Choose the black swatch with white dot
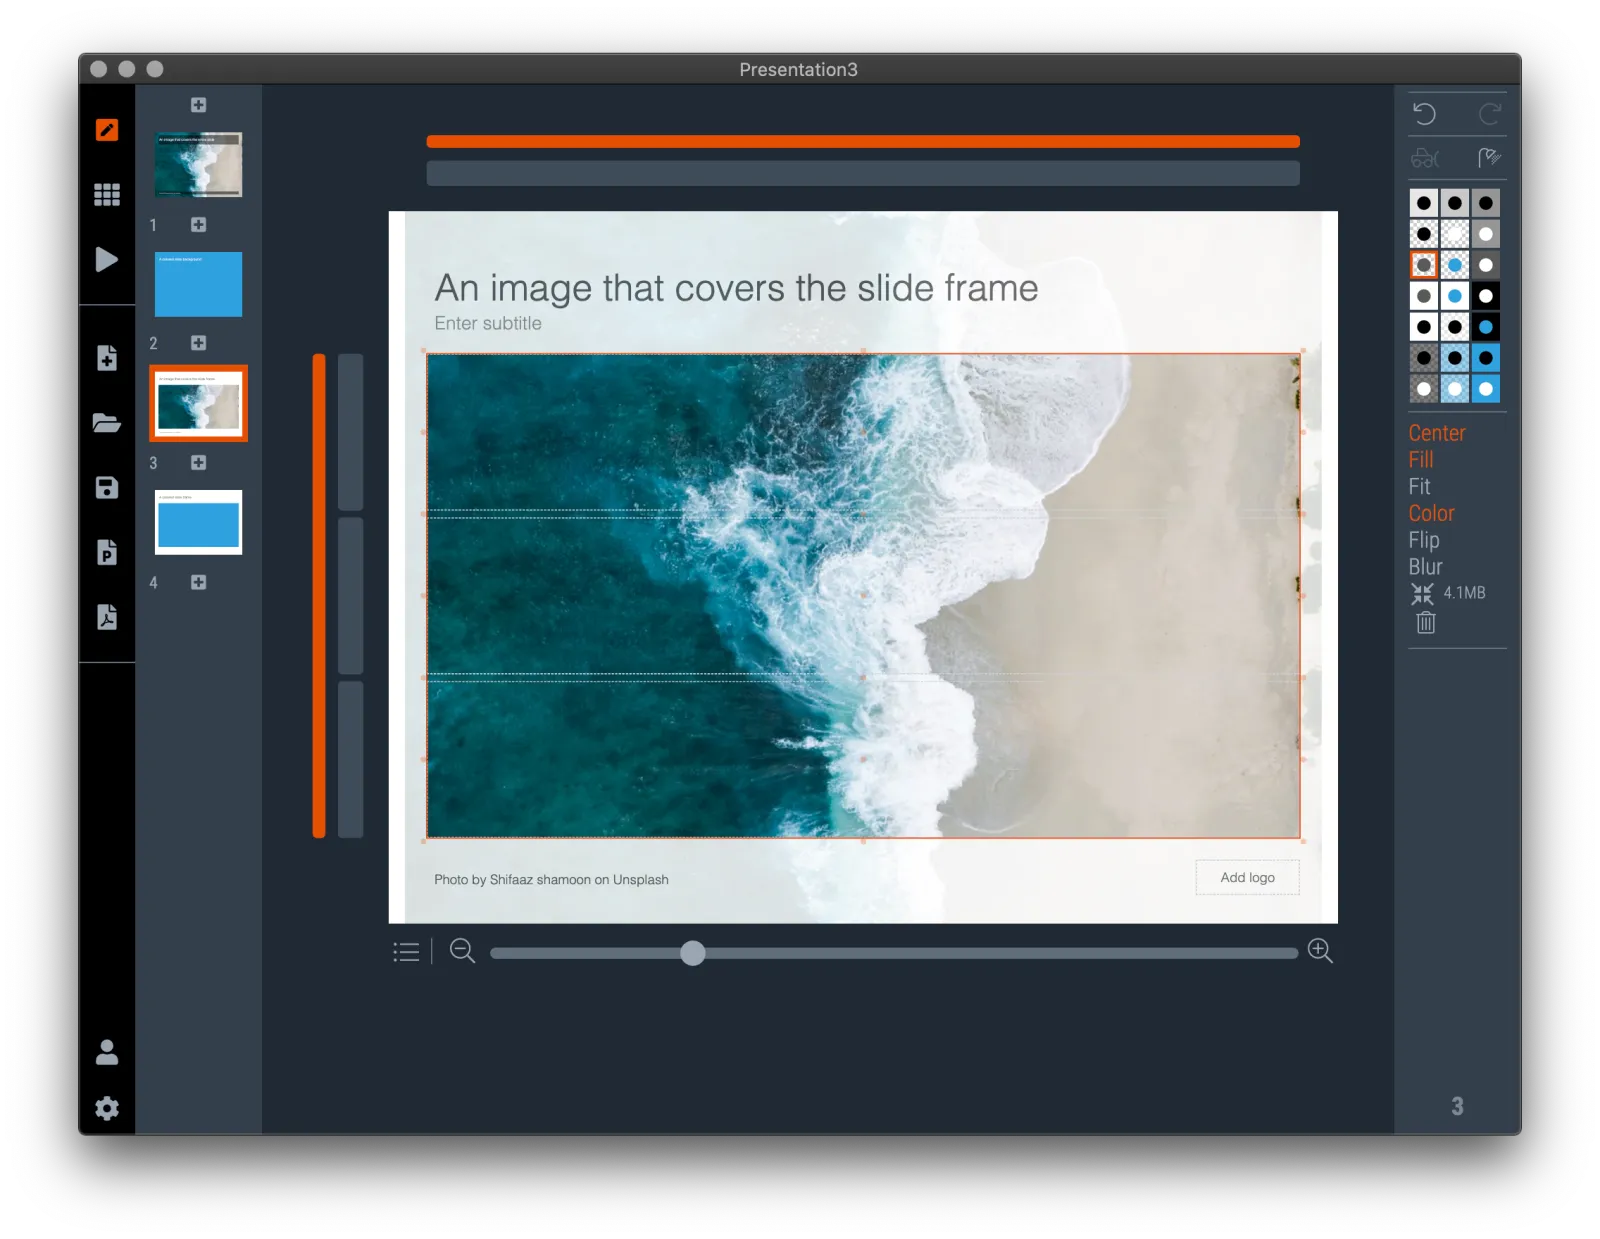 point(1486,296)
